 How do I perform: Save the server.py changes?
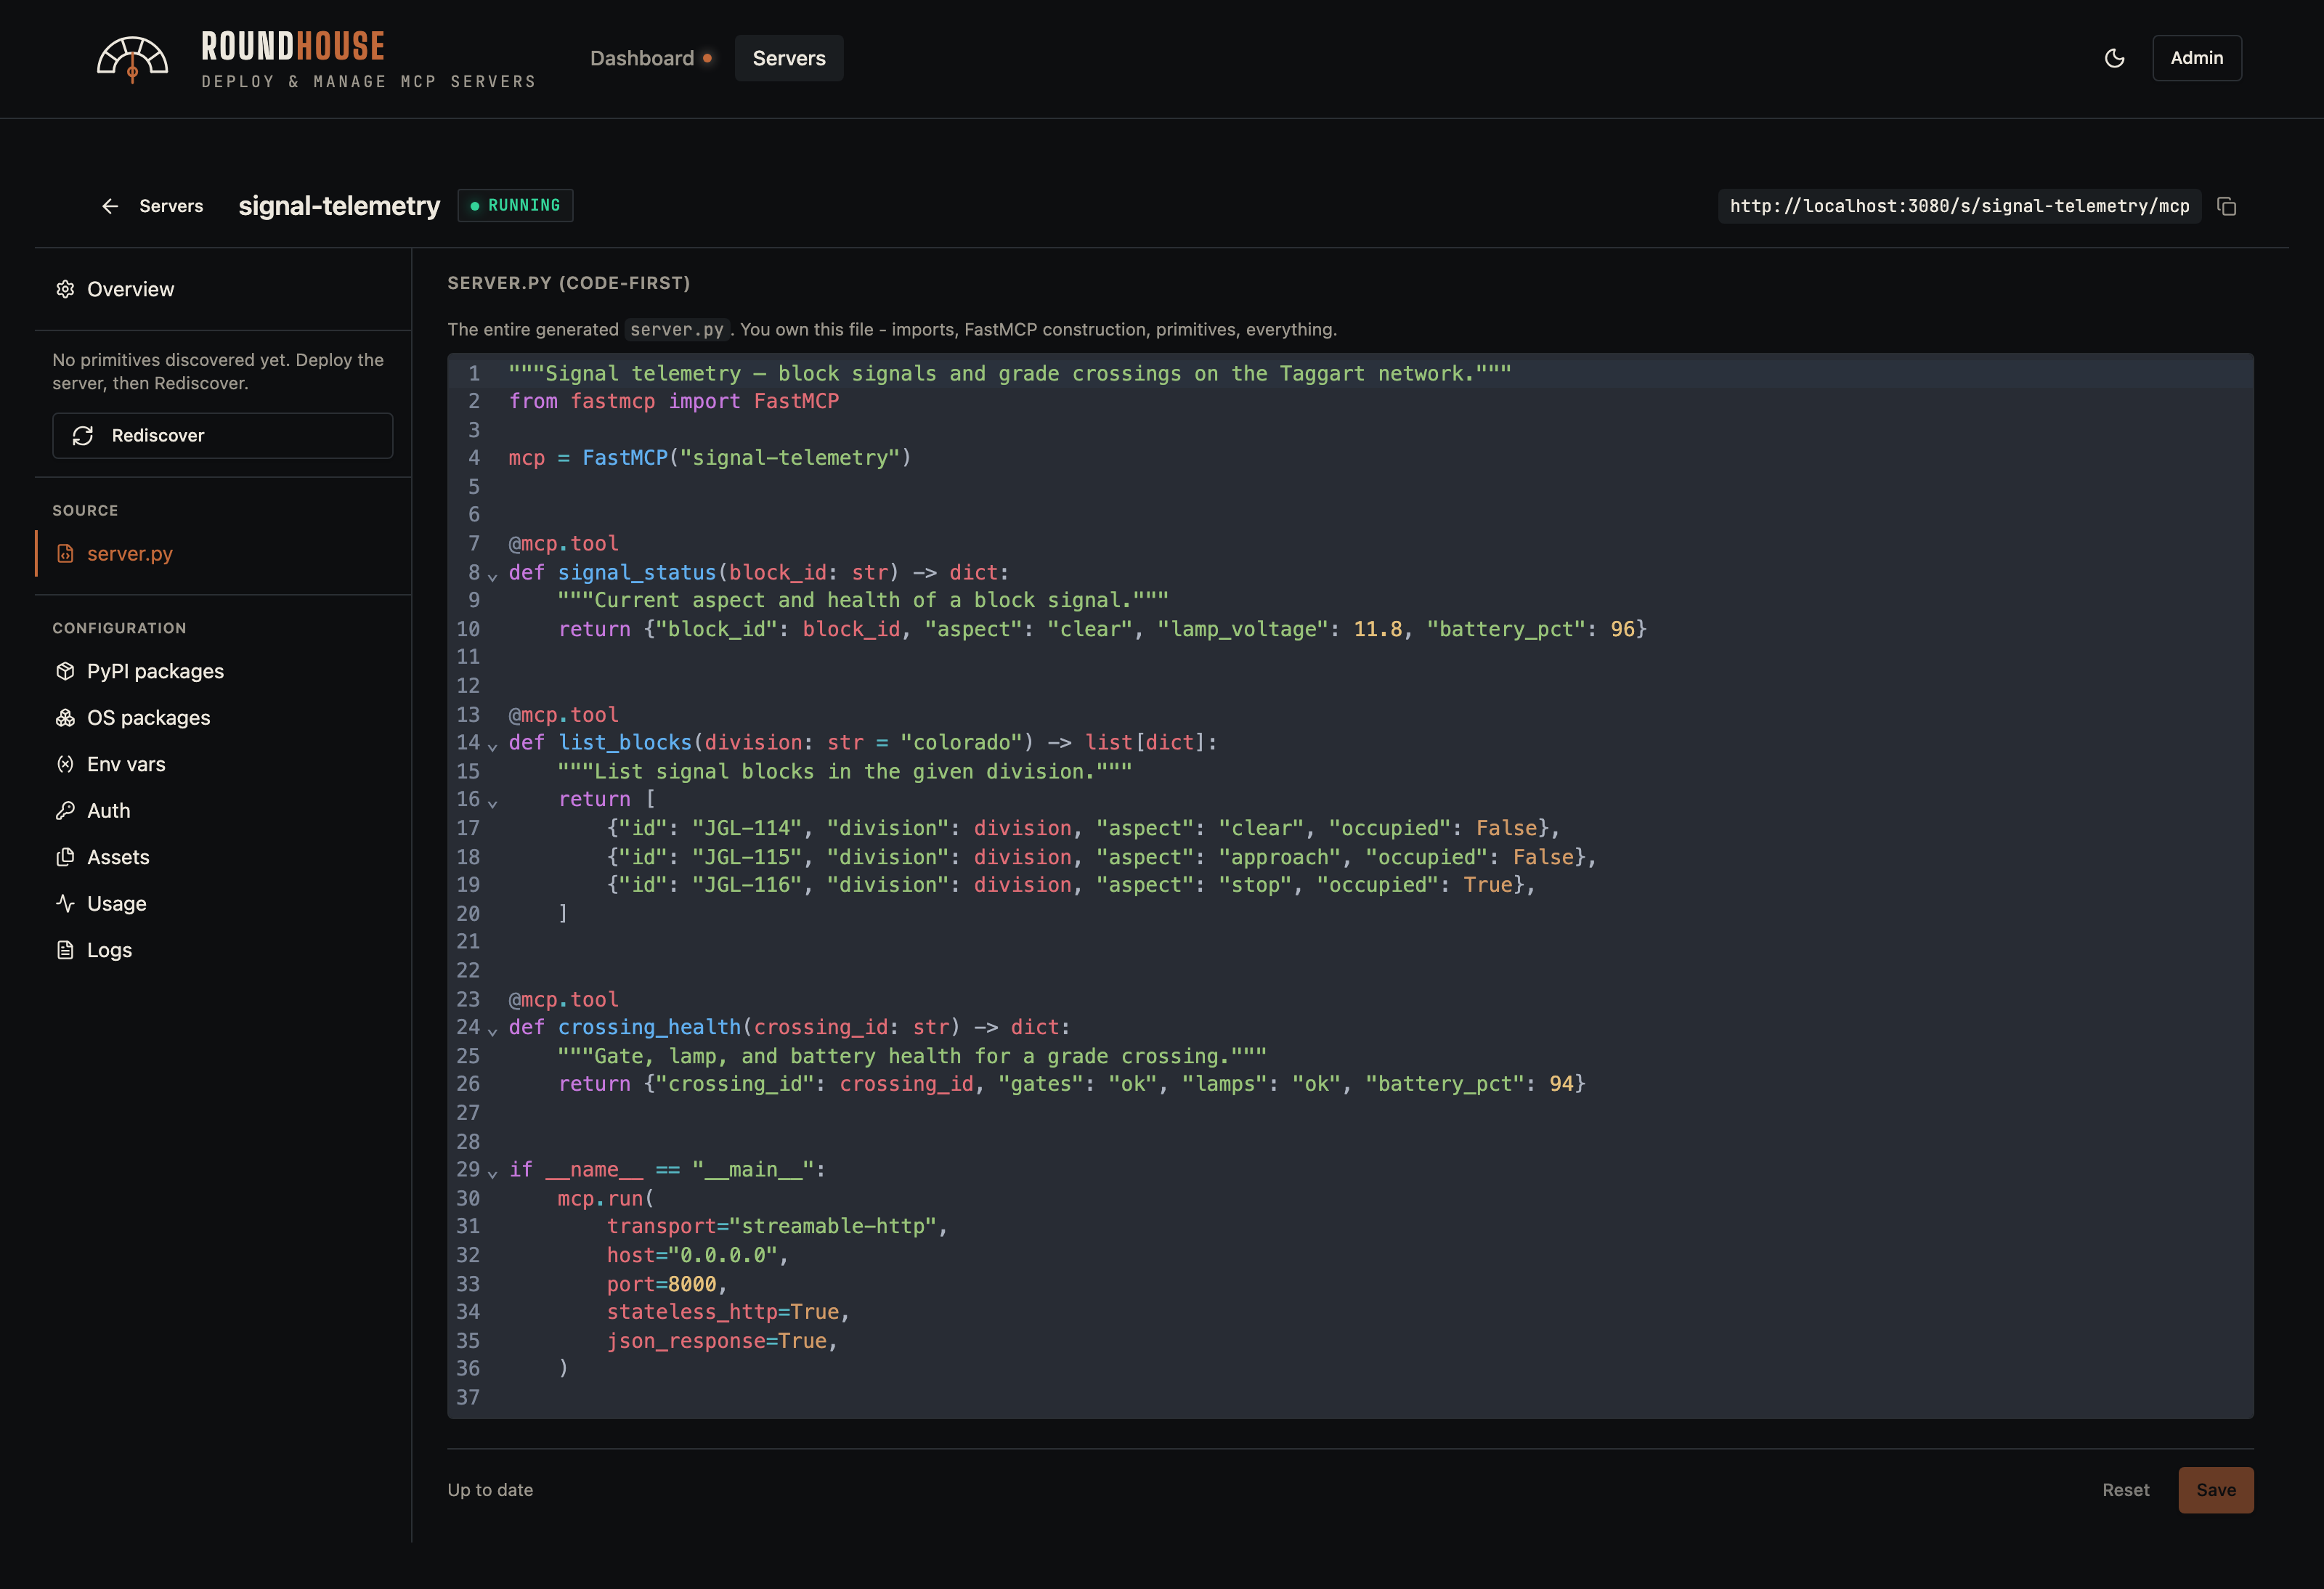(x=2216, y=1490)
